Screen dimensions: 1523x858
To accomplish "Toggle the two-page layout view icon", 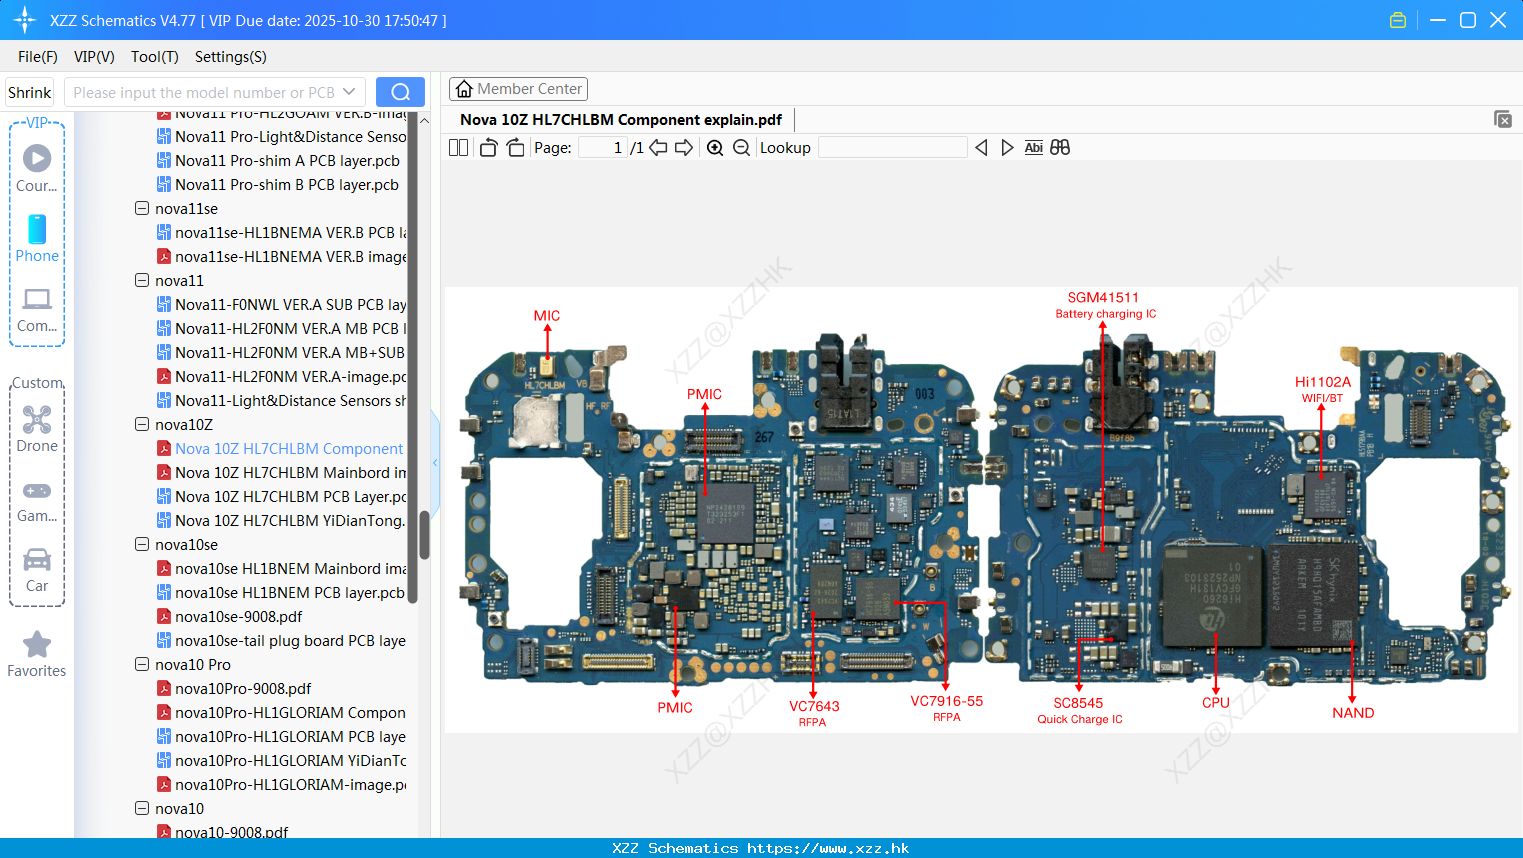I will pos(458,148).
